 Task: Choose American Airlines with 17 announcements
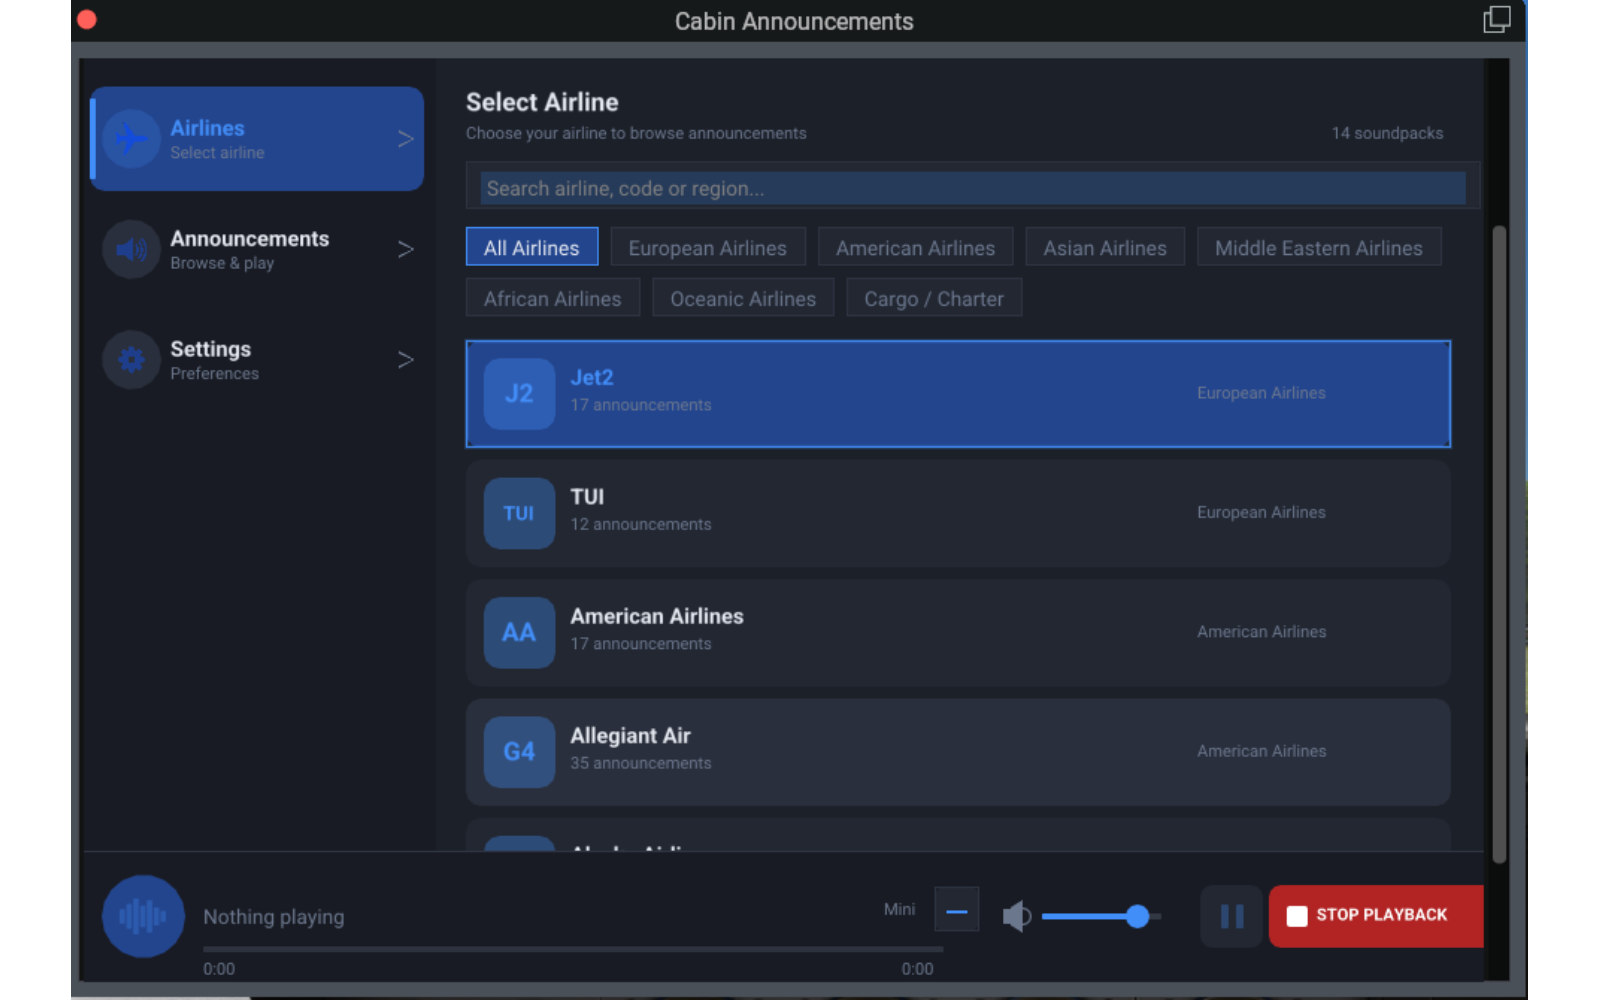pyautogui.click(x=958, y=632)
